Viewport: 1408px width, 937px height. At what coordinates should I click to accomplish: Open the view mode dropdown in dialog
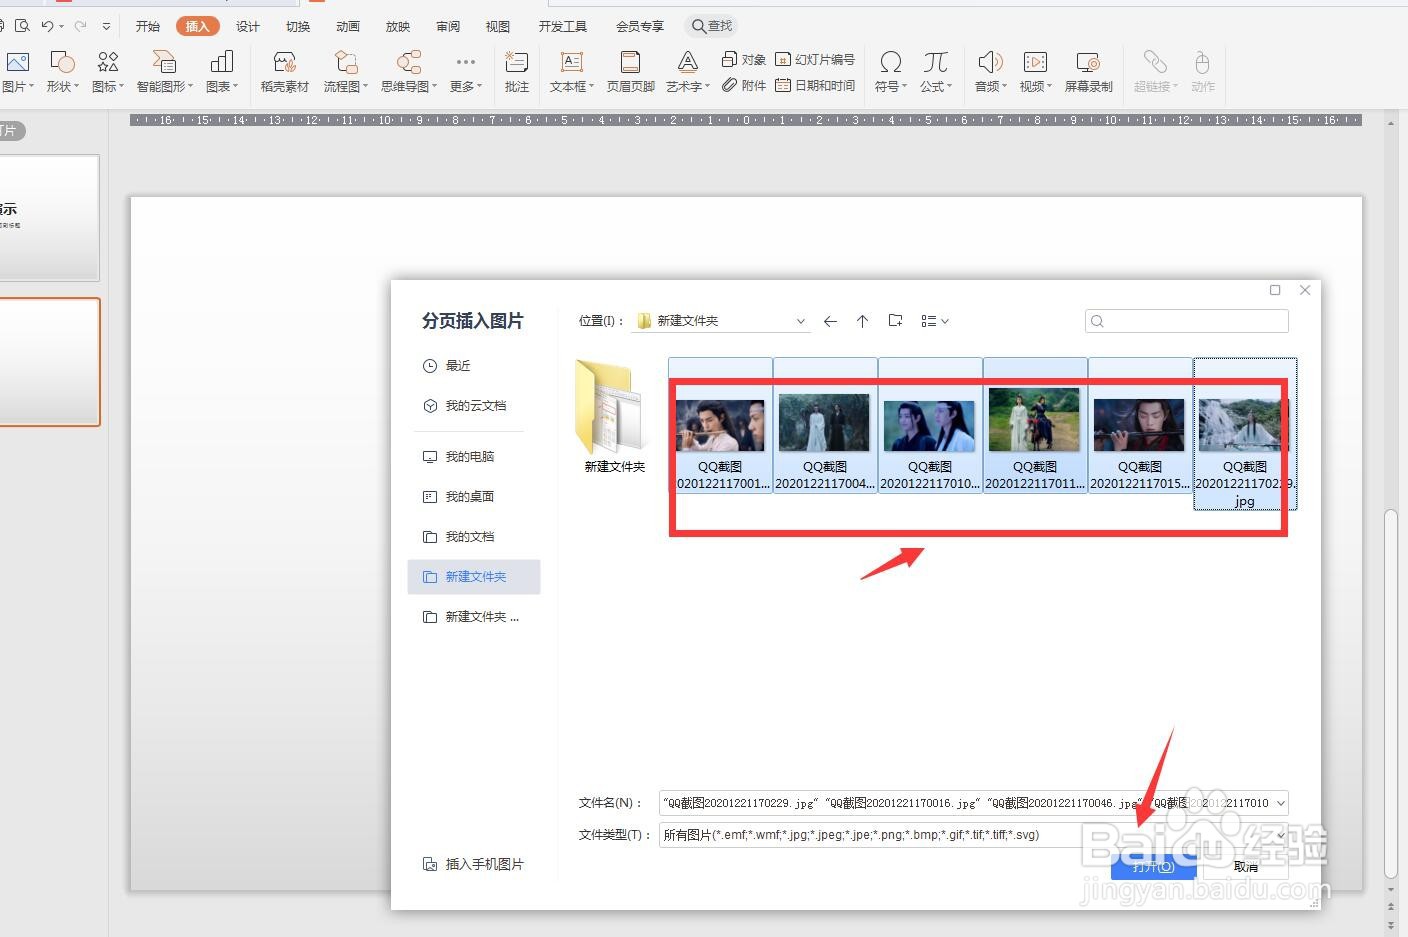click(935, 321)
